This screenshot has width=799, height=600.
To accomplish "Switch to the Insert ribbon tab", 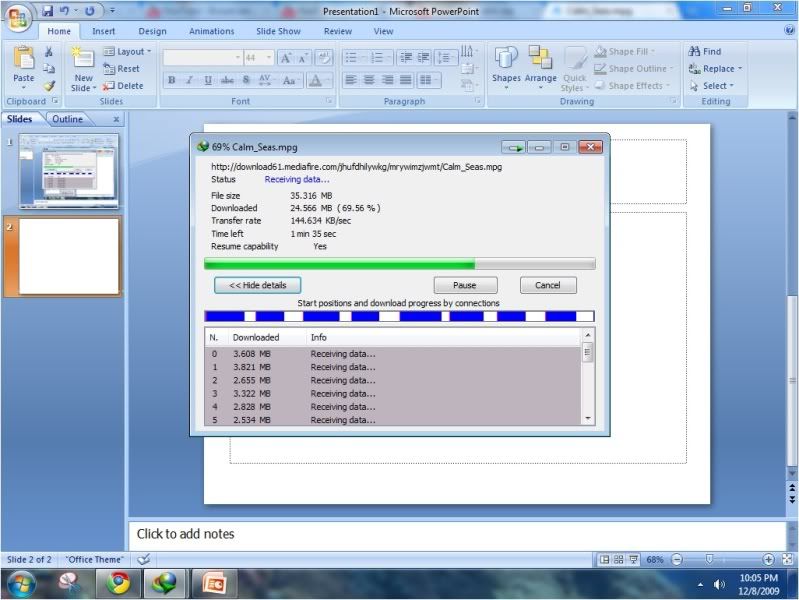I will point(104,31).
